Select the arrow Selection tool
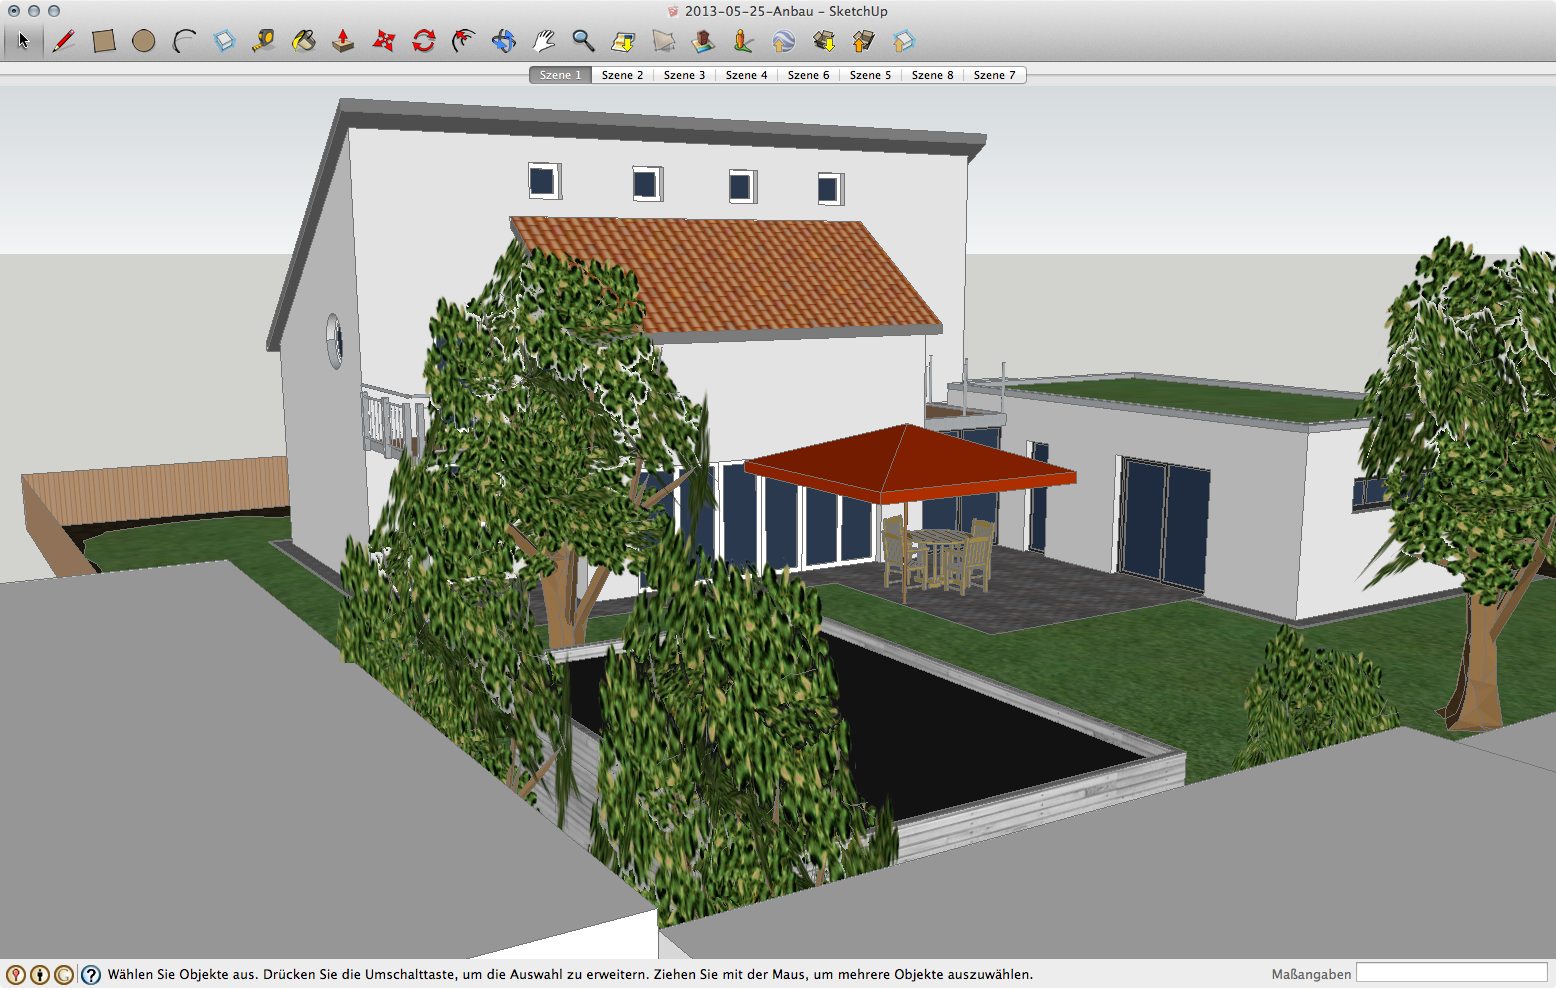Viewport: 1556px width, 988px height. (x=23, y=41)
